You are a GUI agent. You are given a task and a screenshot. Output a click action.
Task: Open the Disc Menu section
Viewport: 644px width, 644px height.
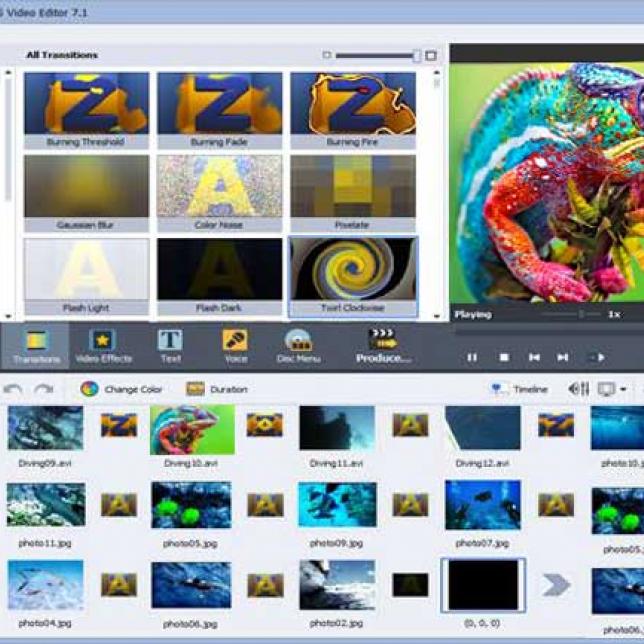pyautogui.click(x=299, y=346)
